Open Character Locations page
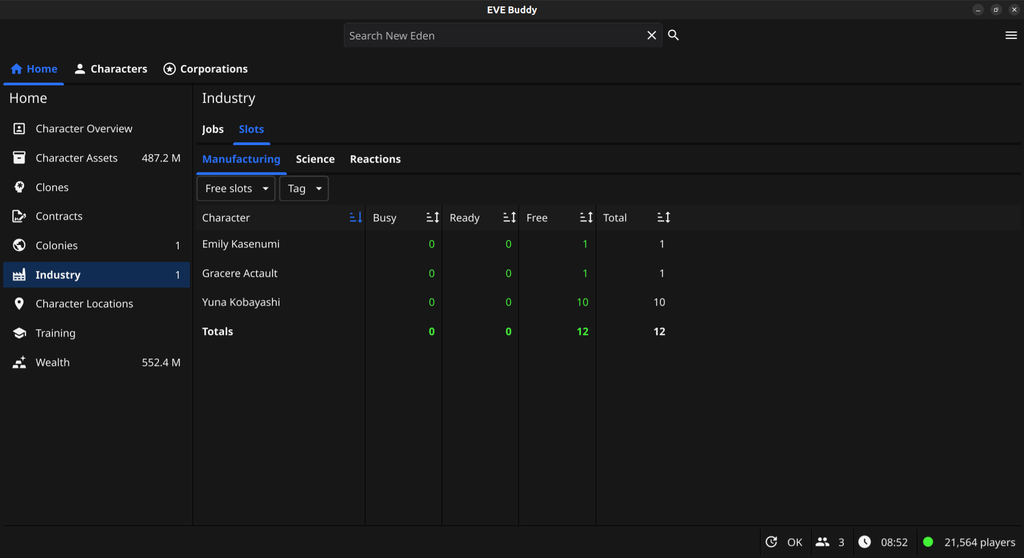 tap(97, 304)
